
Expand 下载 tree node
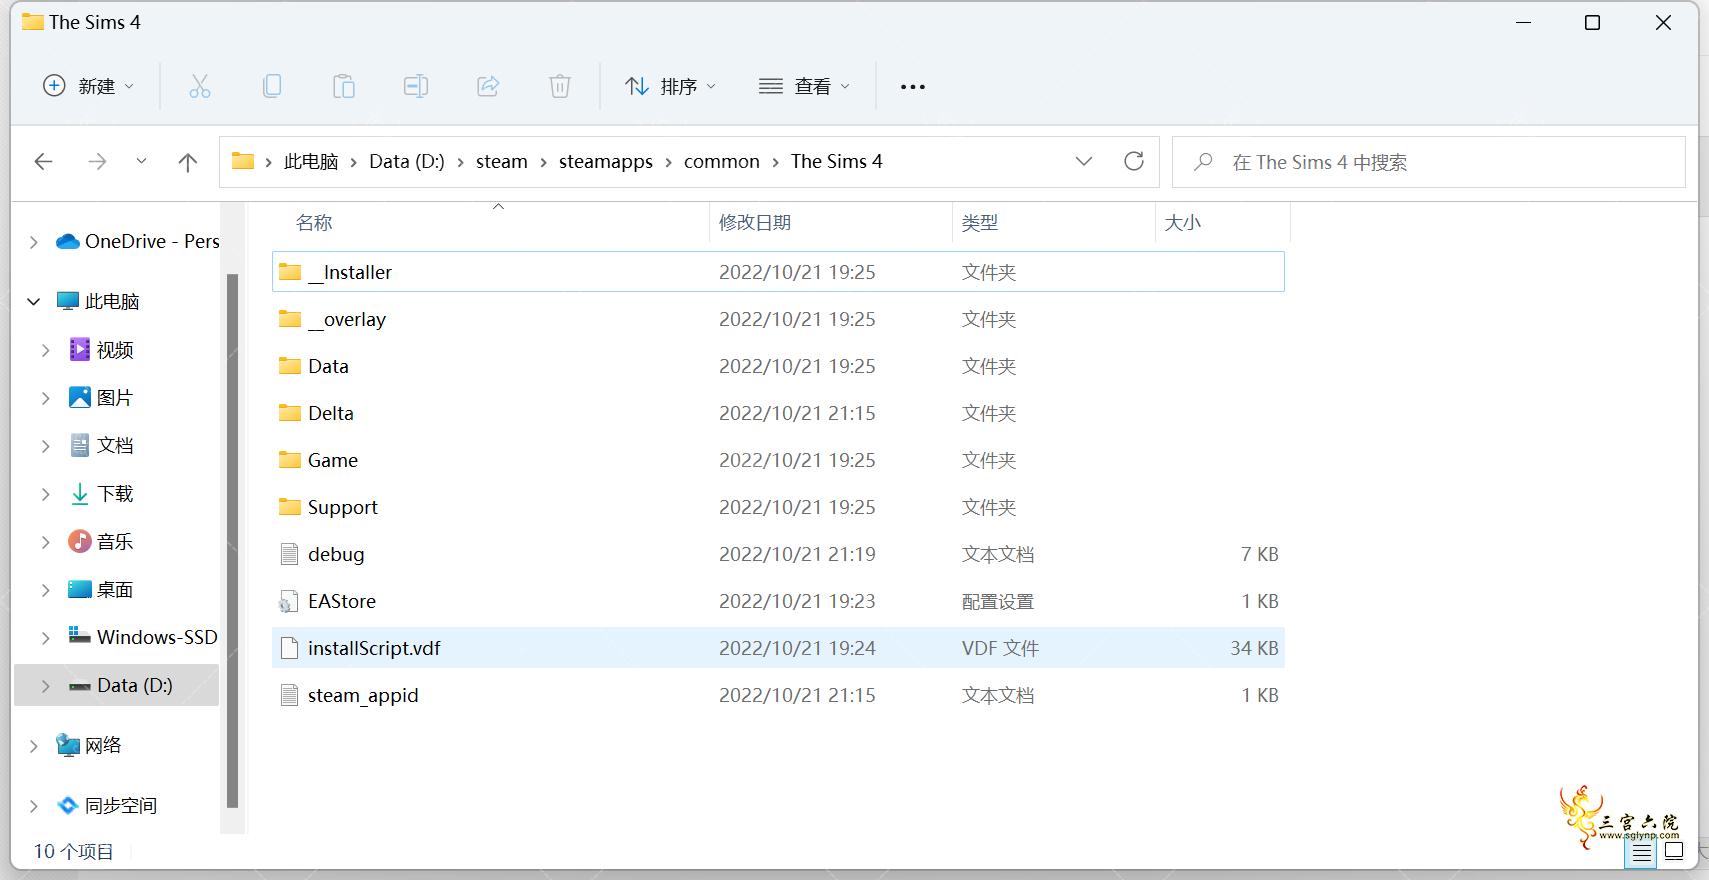[45, 494]
